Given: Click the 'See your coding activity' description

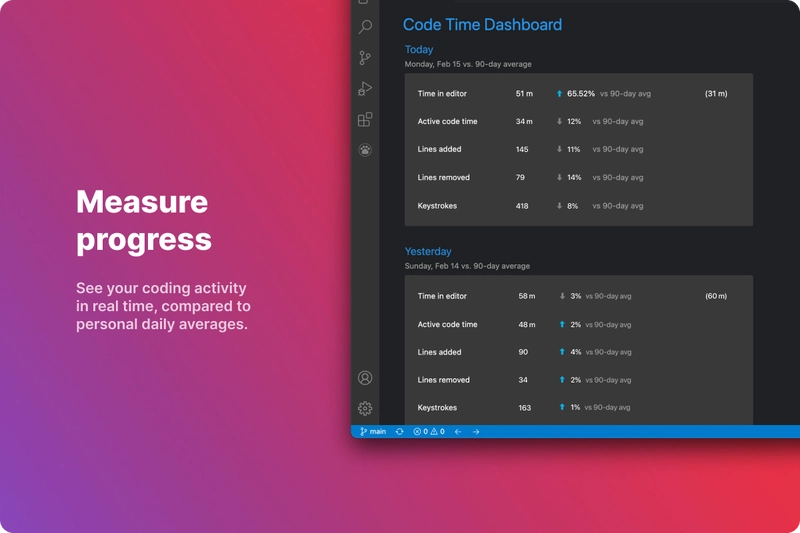Looking at the screenshot, I should click(x=163, y=306).
